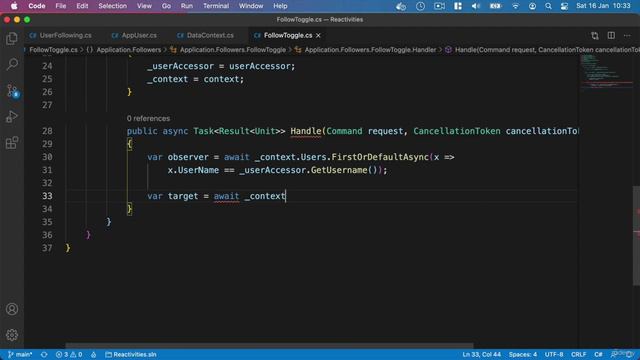The height and width of the screenshot is (360, 640).
Task: Click the FollowToggle.cs breadcrumb
Action: tap(53, 50)
